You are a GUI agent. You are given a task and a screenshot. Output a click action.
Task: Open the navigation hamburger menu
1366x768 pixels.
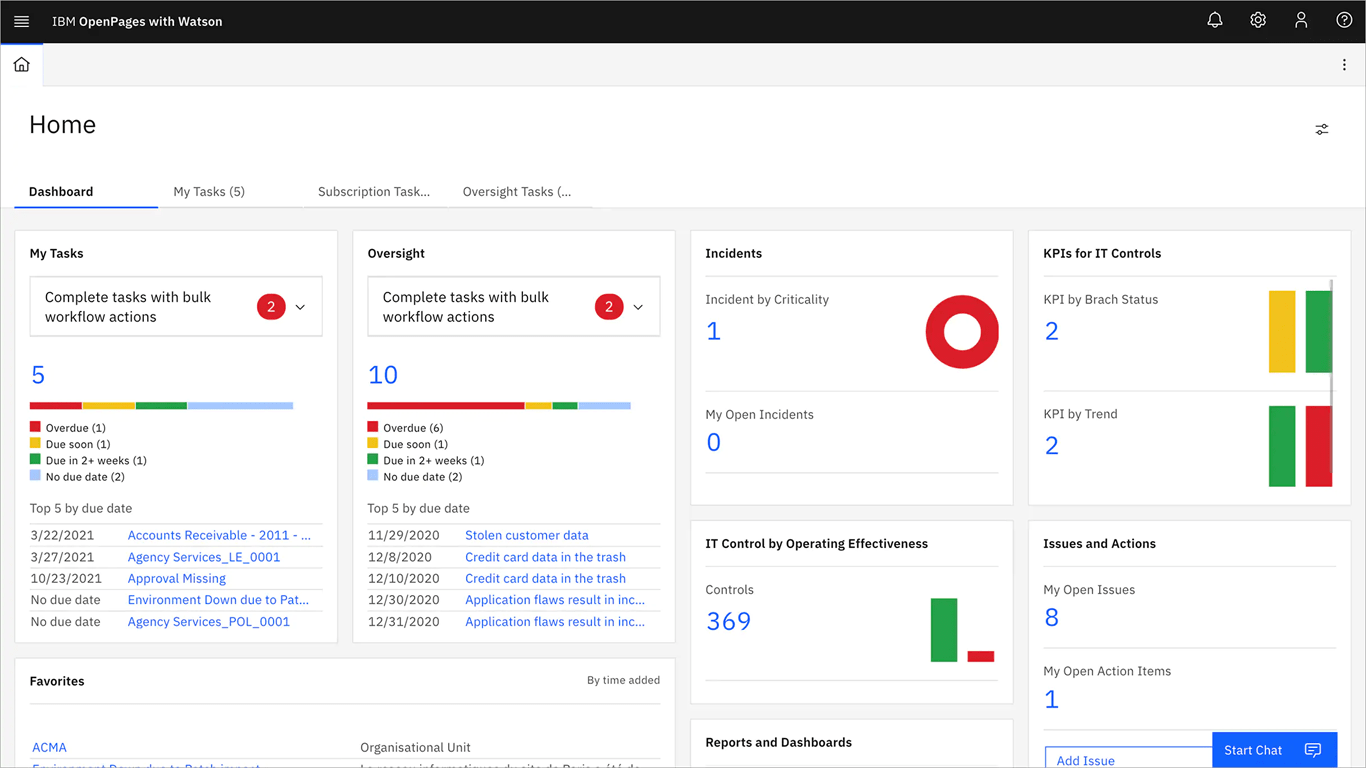(x=21, y=20)
